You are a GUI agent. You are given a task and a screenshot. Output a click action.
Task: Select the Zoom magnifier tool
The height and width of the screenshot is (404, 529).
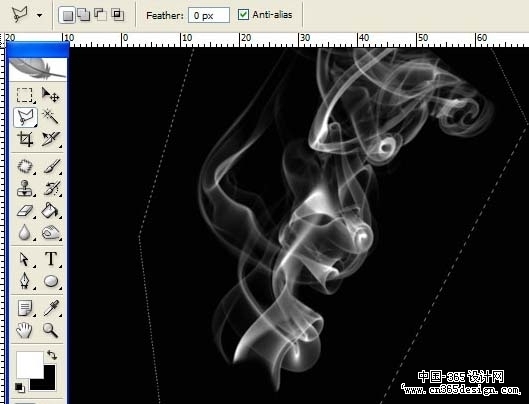[50, 330]
